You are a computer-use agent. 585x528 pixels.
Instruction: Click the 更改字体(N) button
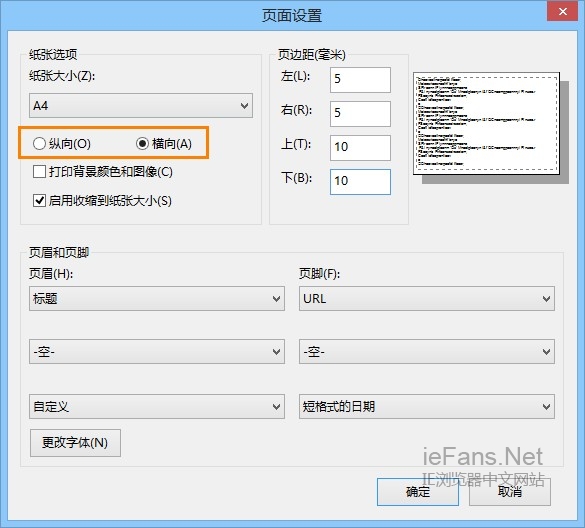click(x=75, y=443)
